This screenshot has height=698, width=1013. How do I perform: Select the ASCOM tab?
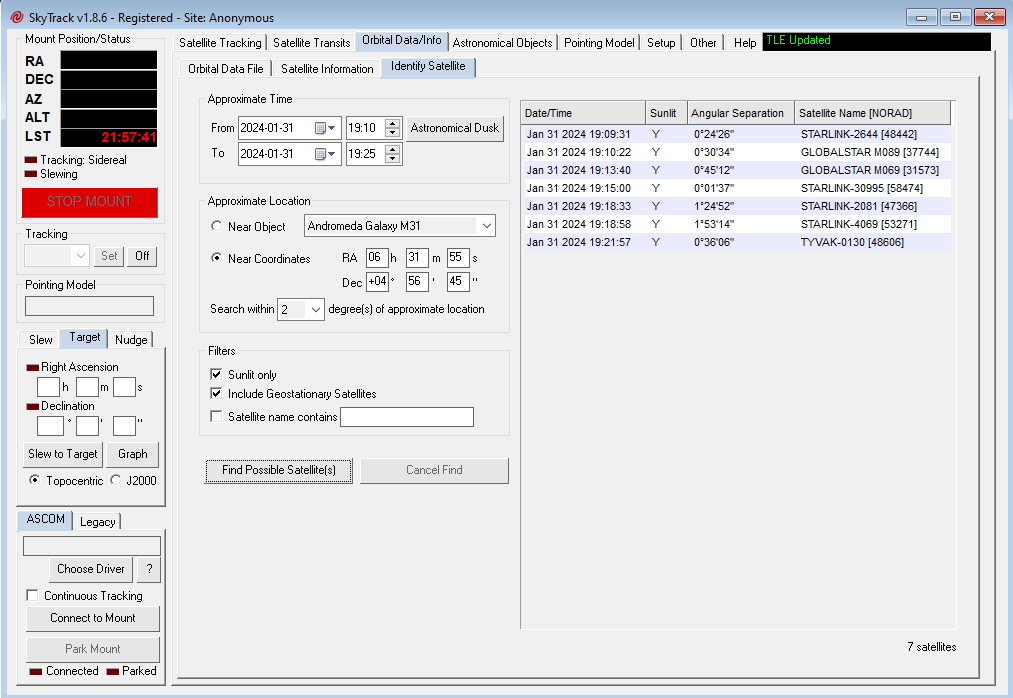[45, 520]
